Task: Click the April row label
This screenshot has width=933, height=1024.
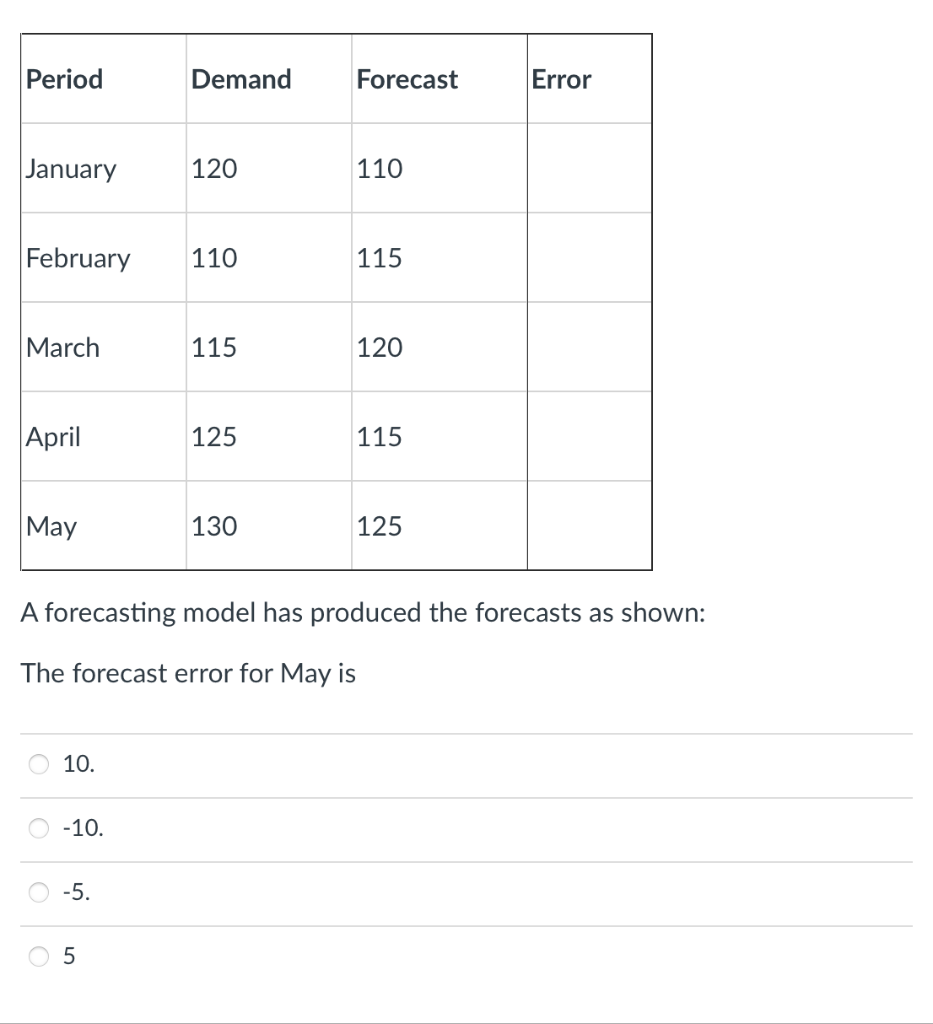Action: 52,437
